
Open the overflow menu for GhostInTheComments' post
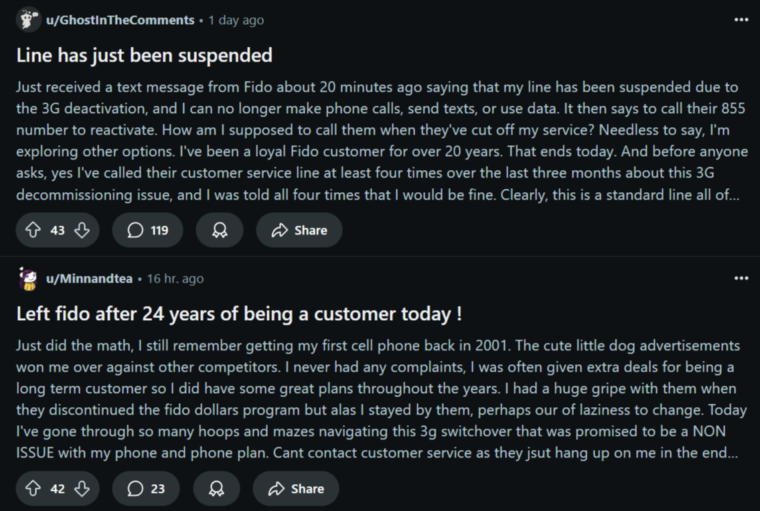[x=741, y=20]
